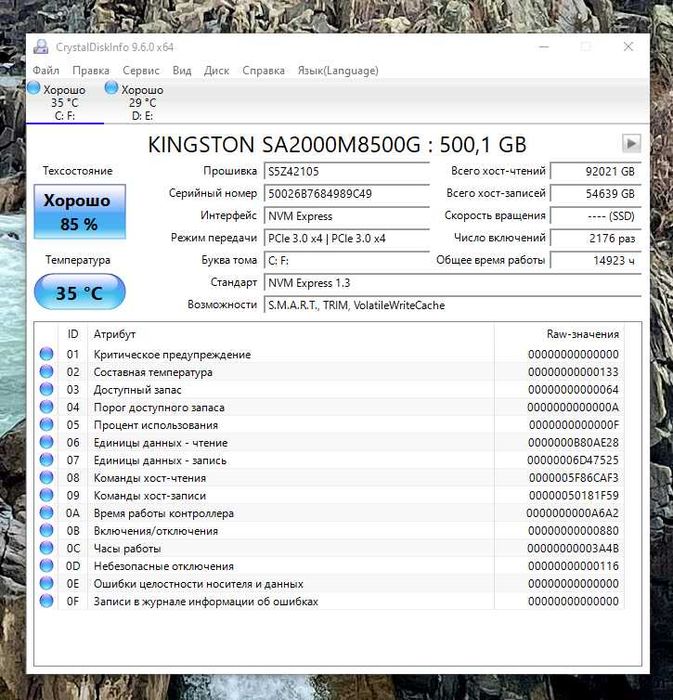Click raw value 0000000003A4B
Screen dimensions: 673x700
tap(573, 548)
